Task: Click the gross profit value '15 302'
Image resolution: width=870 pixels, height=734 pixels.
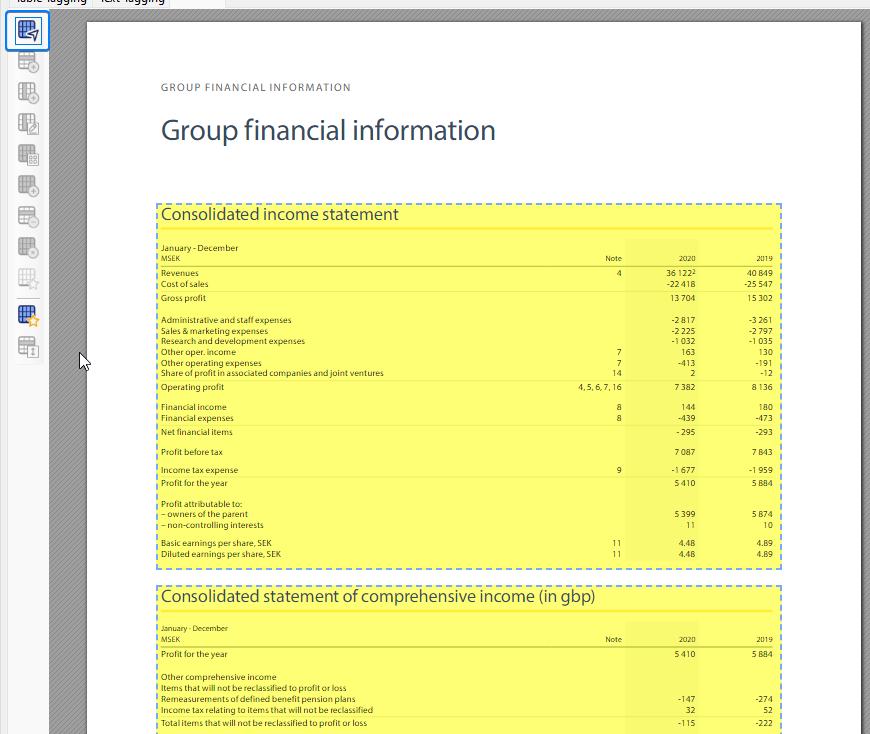Action: click(760, 298)
